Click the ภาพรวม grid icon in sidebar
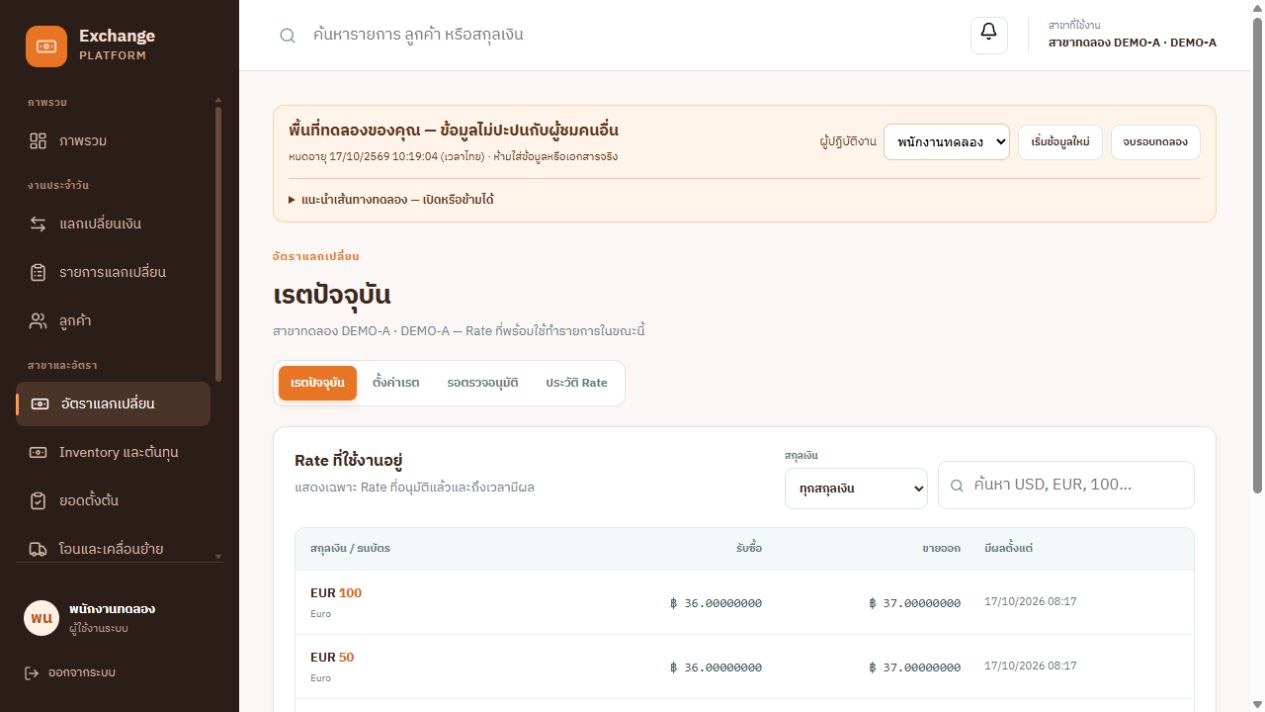 point(38,141)
